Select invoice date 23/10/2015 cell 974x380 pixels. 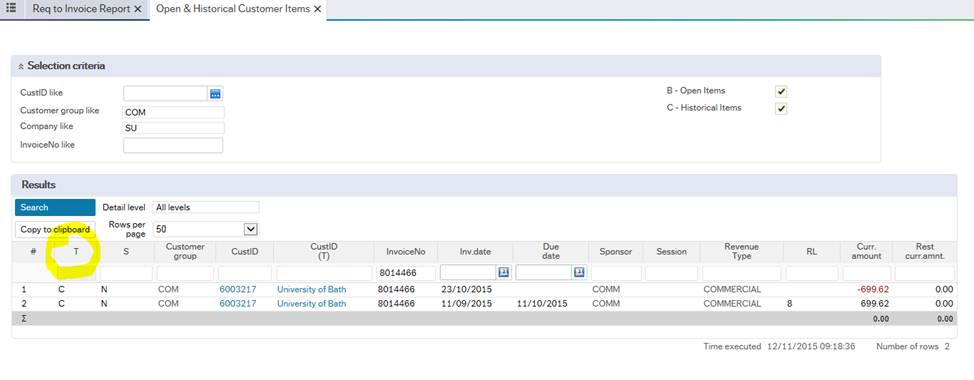466,289
